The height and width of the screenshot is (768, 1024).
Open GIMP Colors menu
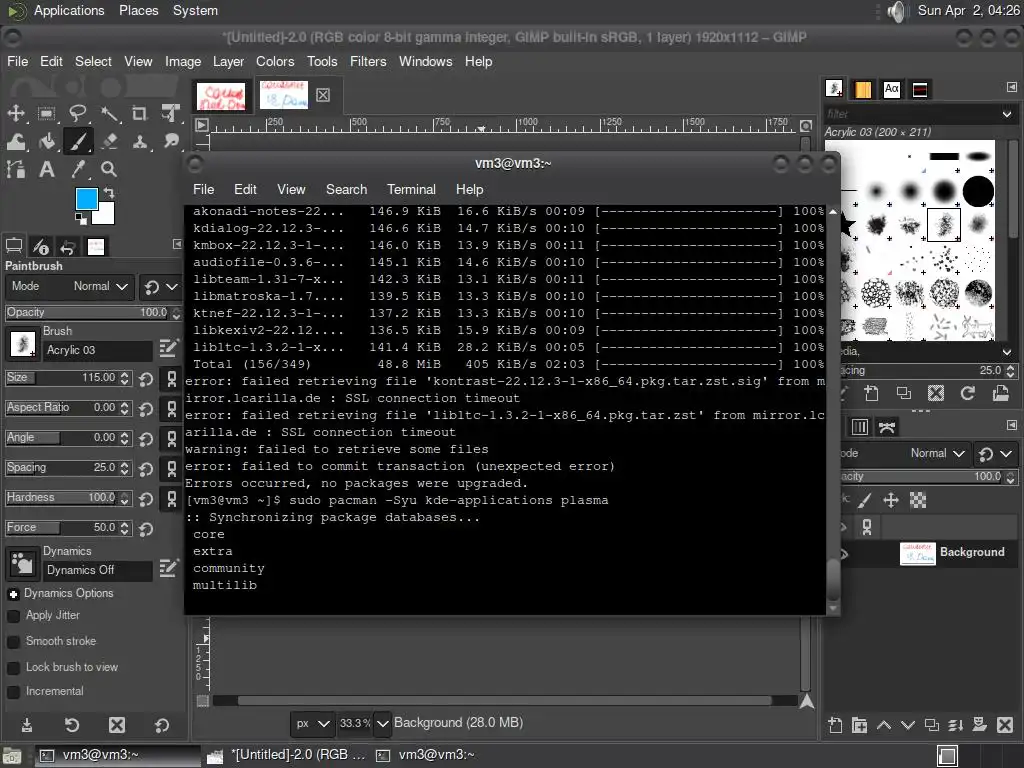pos(275,61)
